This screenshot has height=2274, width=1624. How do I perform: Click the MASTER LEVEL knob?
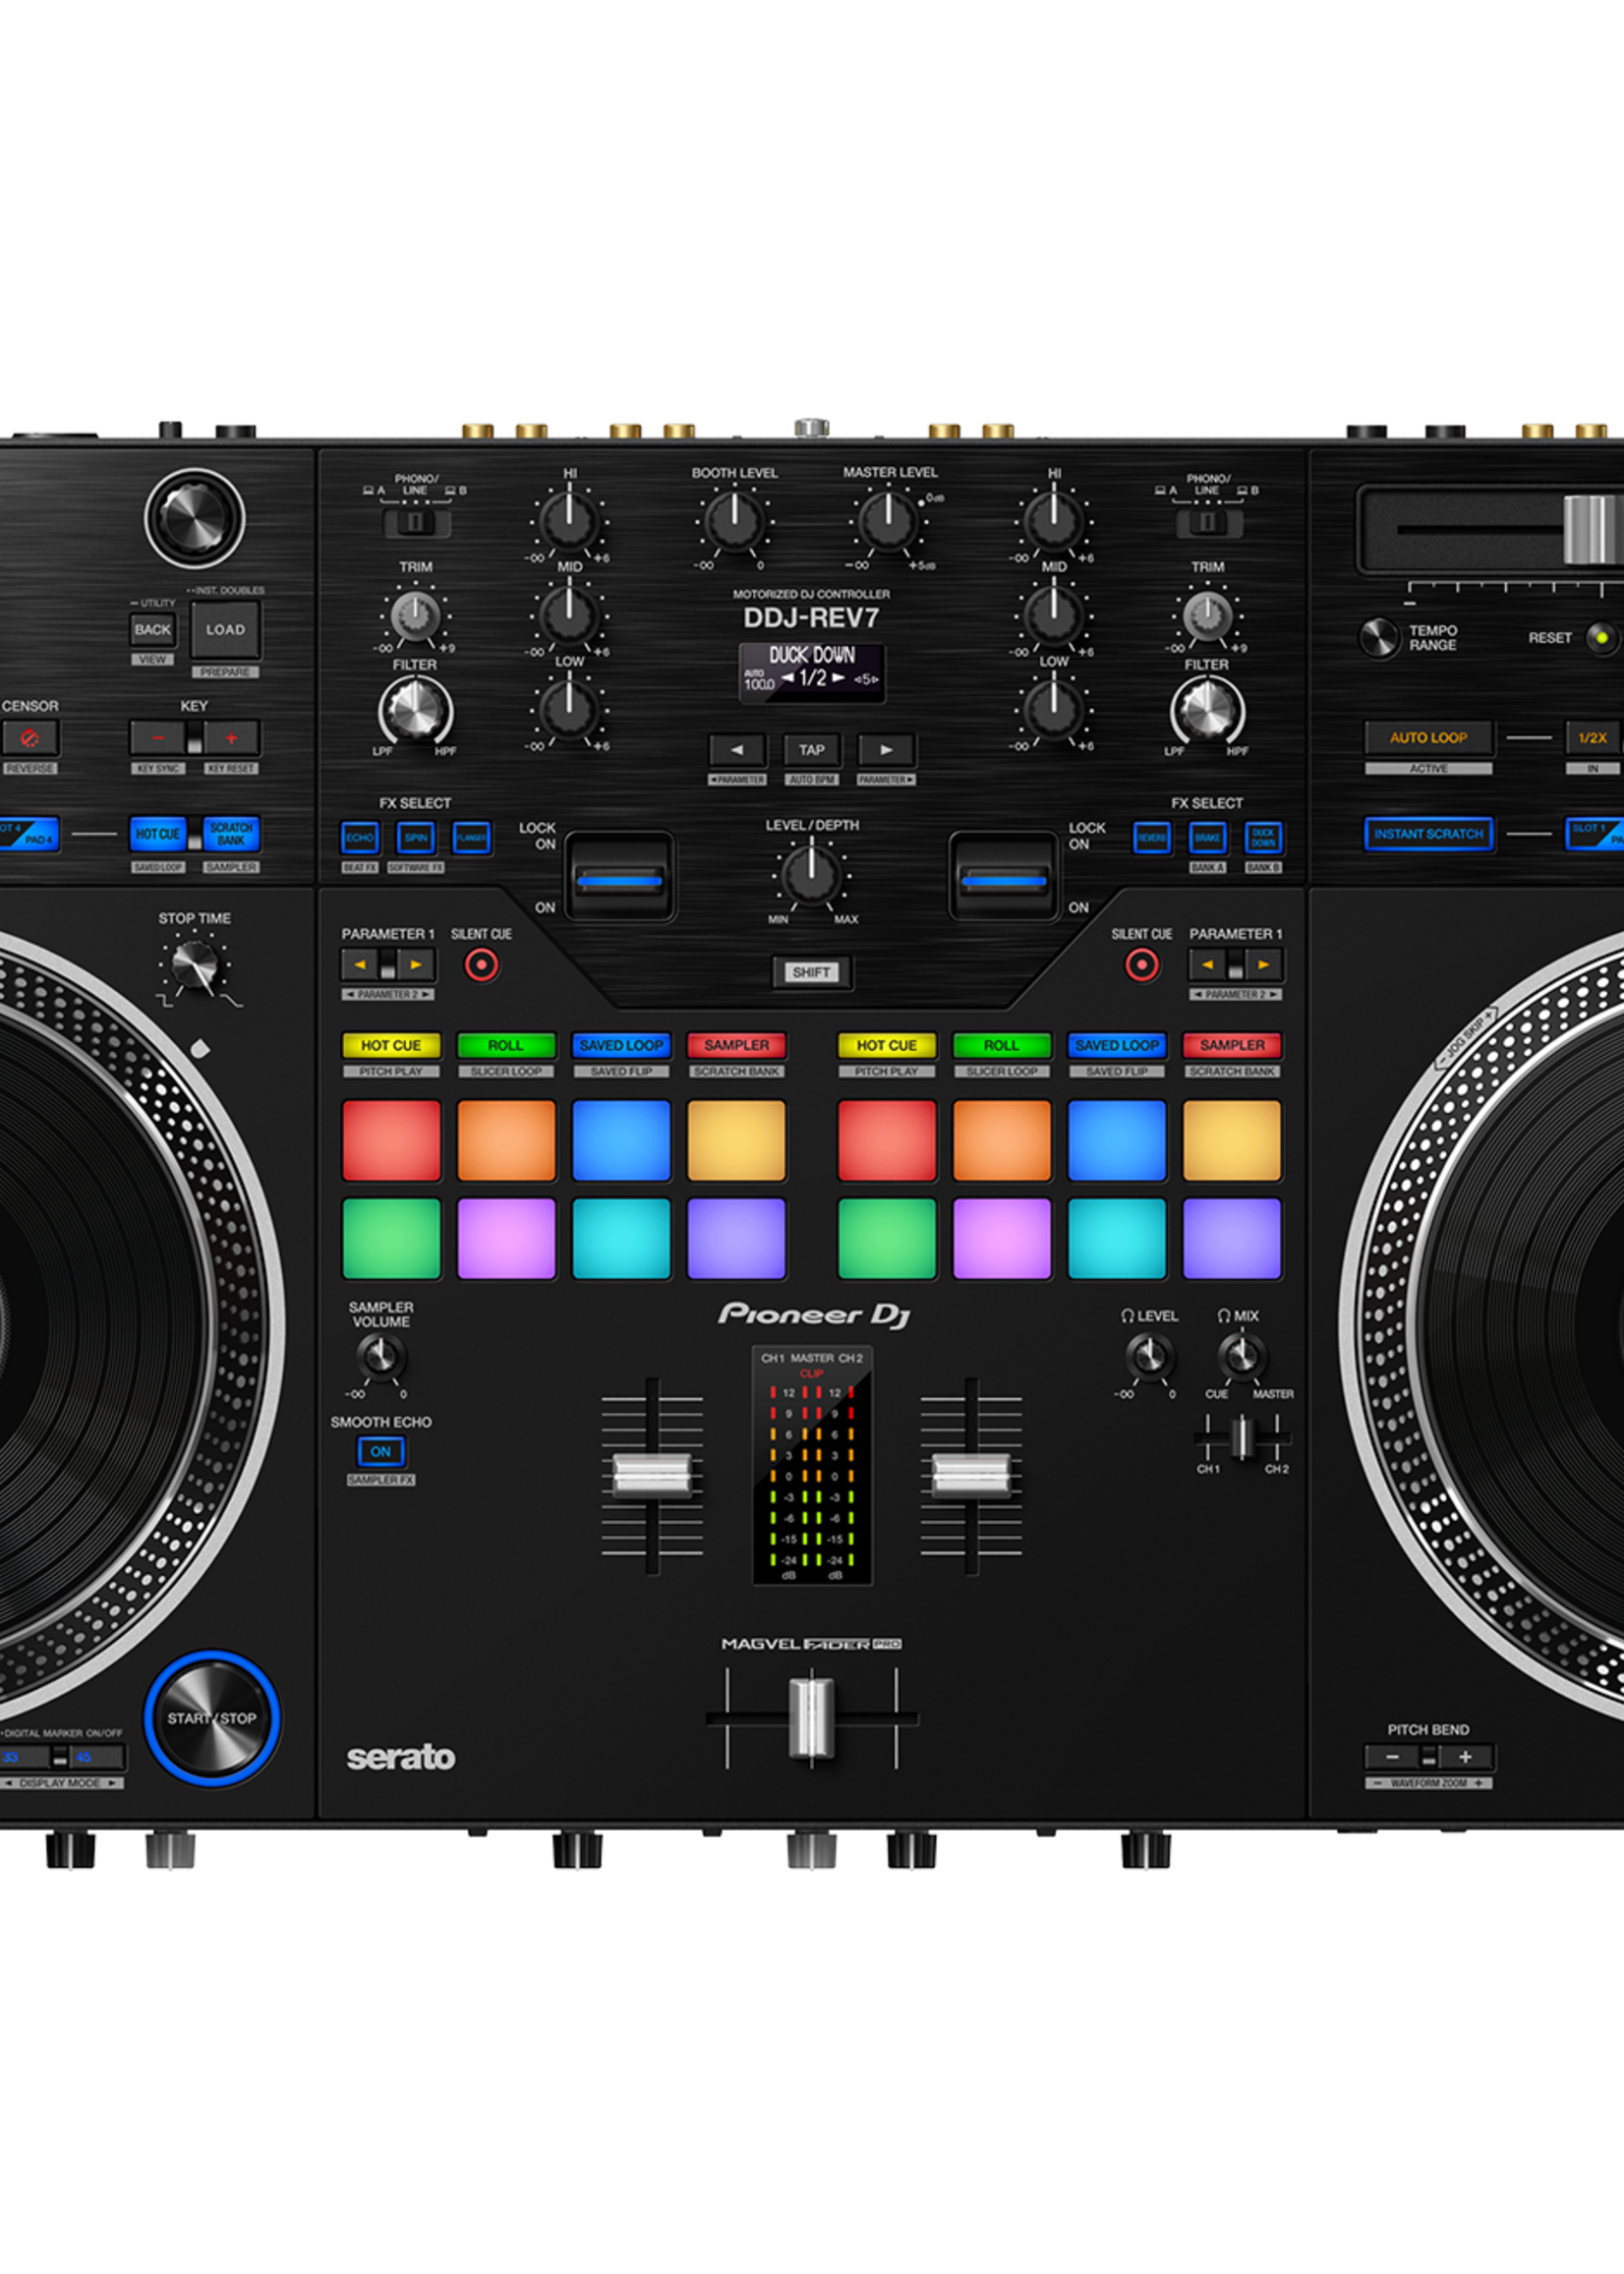pyautogui.click(x=888, y=521)
